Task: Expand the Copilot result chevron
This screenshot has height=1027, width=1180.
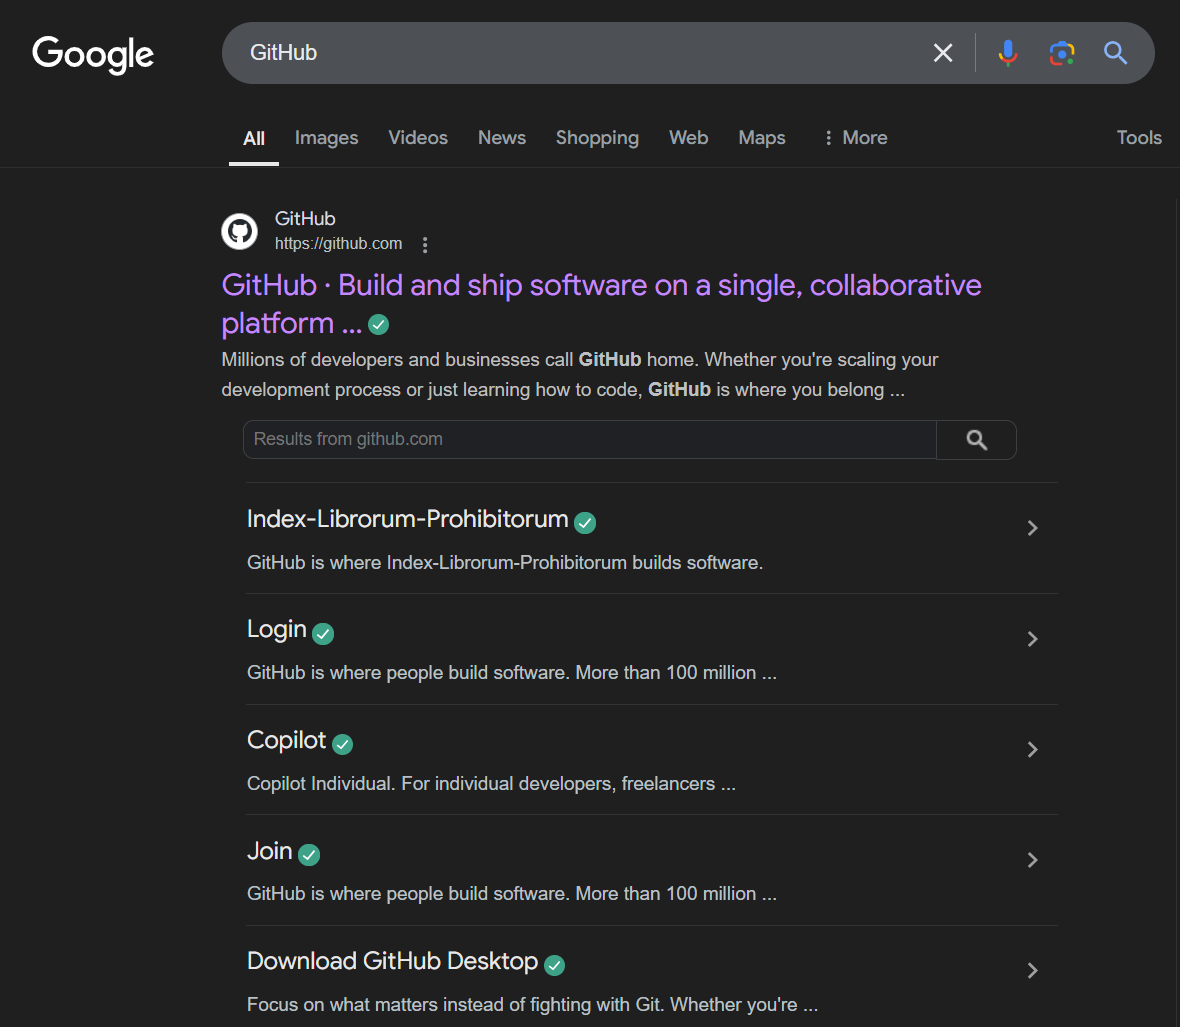Action: click(x=1032, y=749)
